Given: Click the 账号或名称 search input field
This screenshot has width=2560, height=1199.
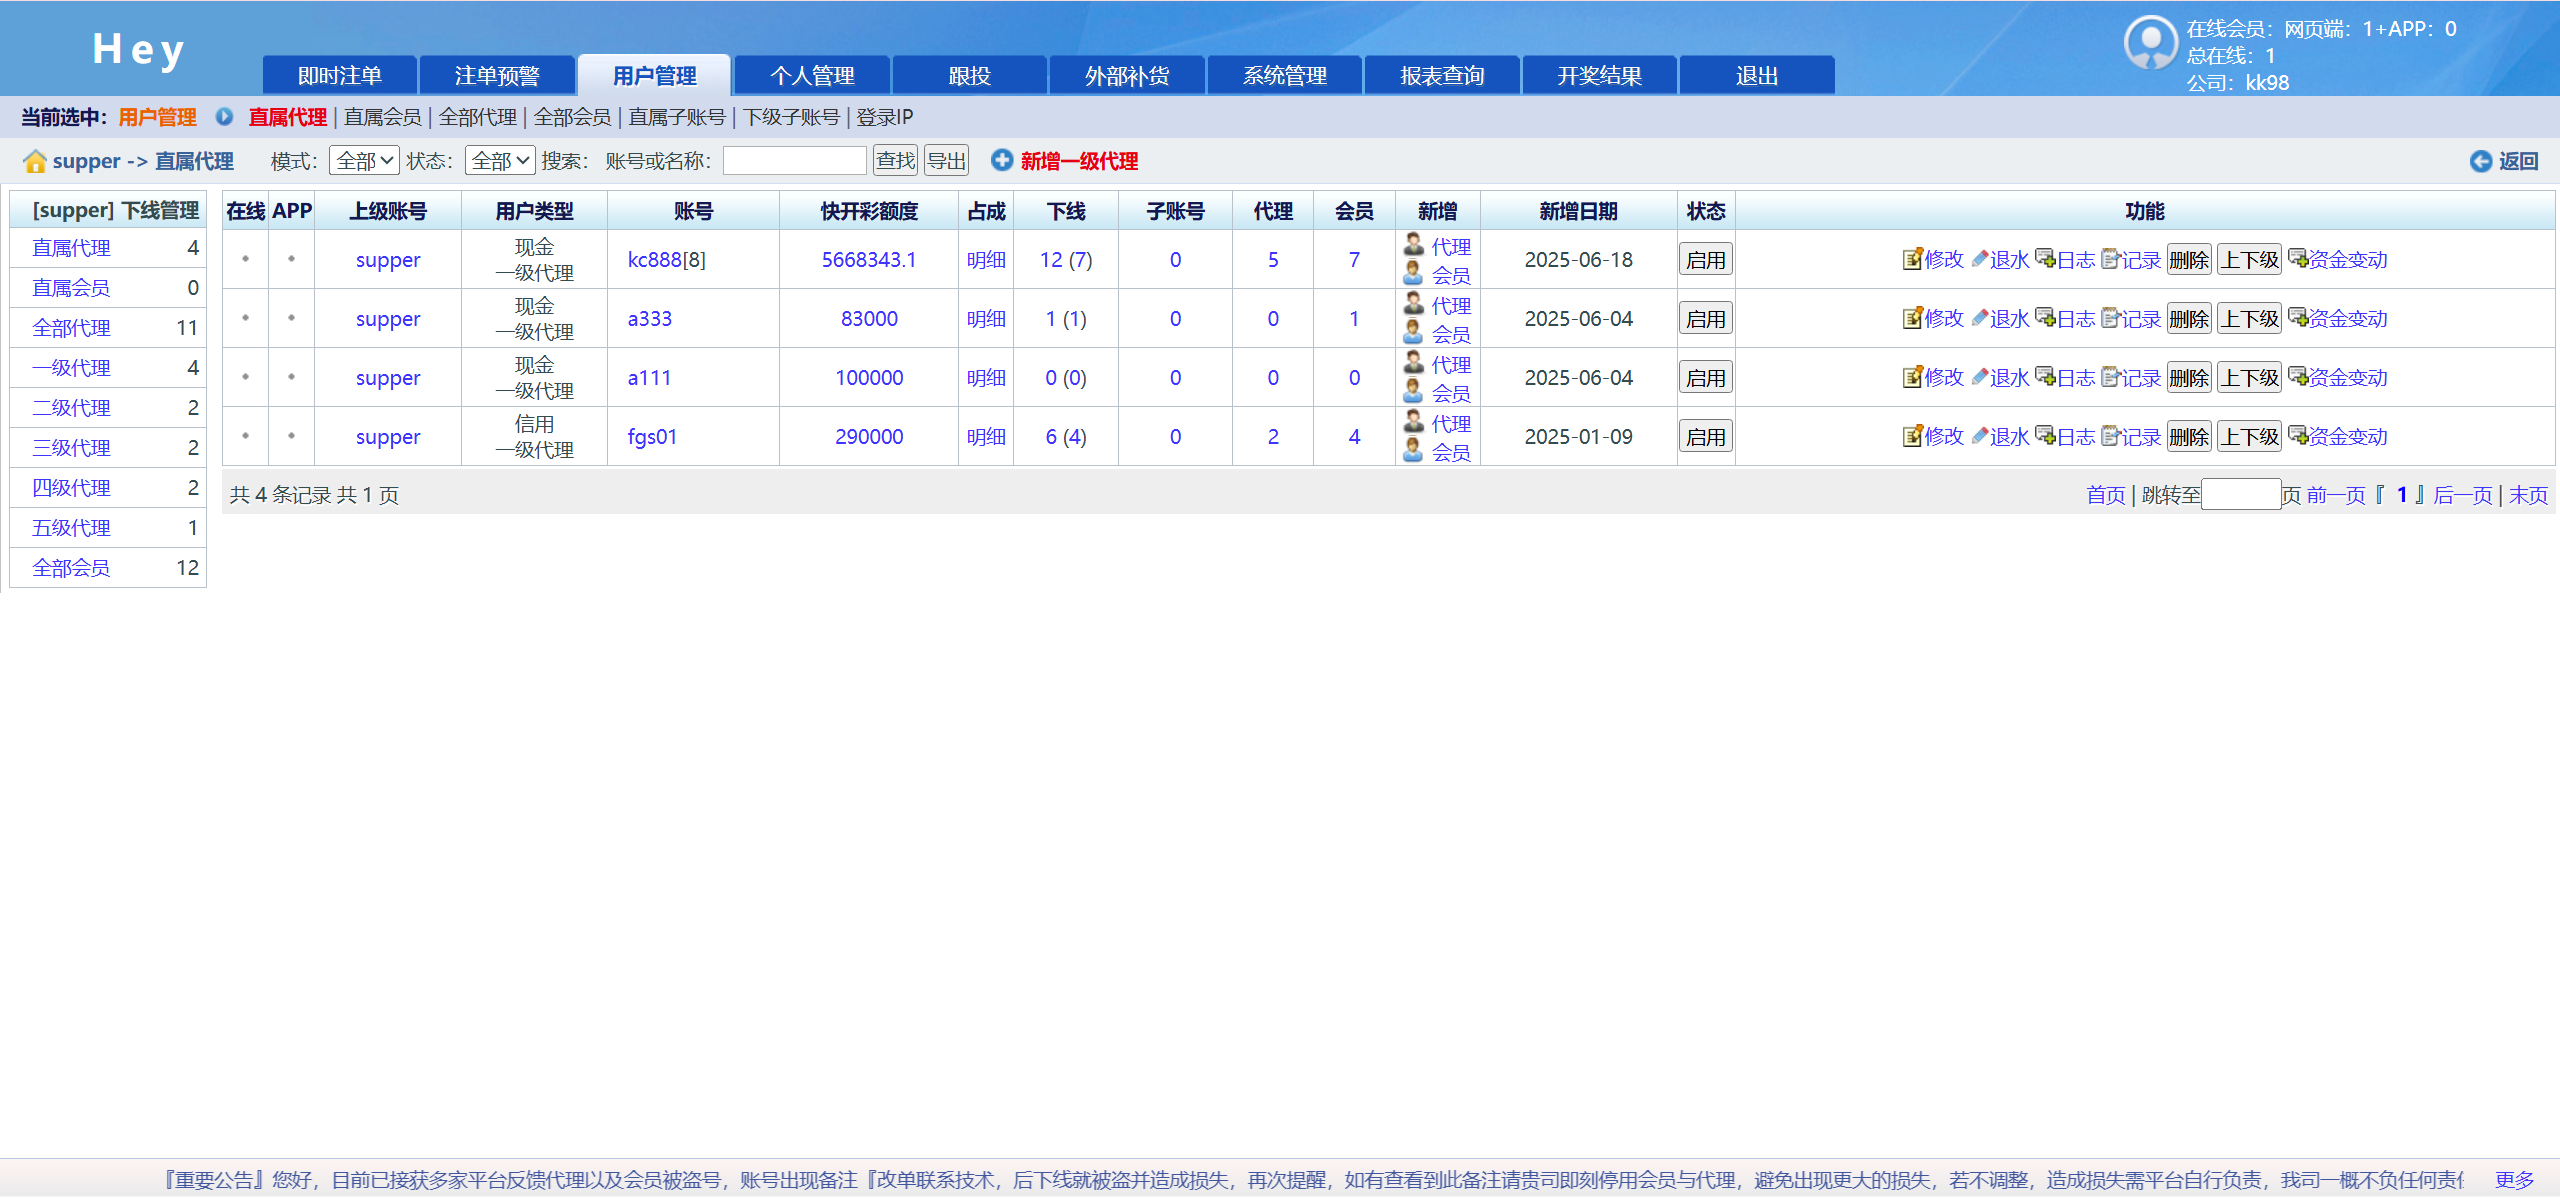Looking at the screenshot, I should (794, 161).
